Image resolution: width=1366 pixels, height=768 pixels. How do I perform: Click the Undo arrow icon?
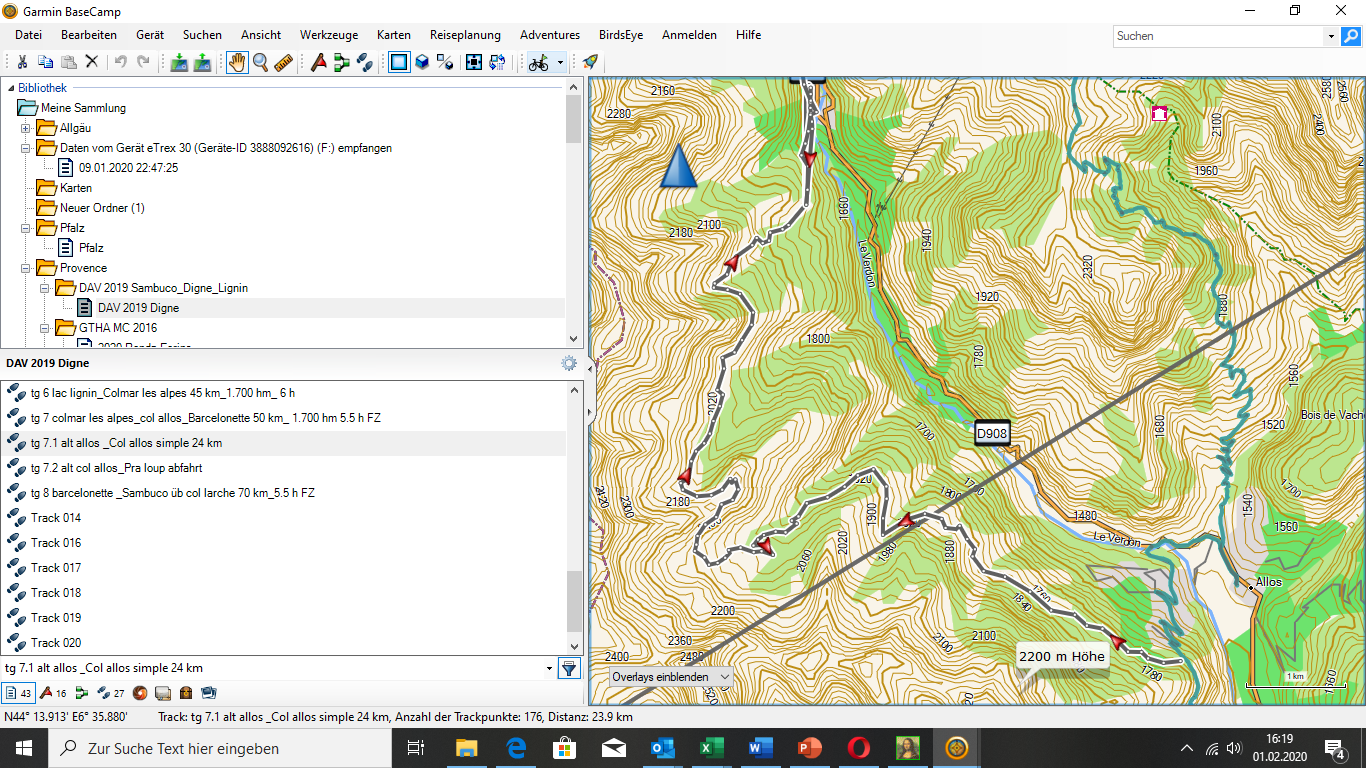(x=120, y=62)
